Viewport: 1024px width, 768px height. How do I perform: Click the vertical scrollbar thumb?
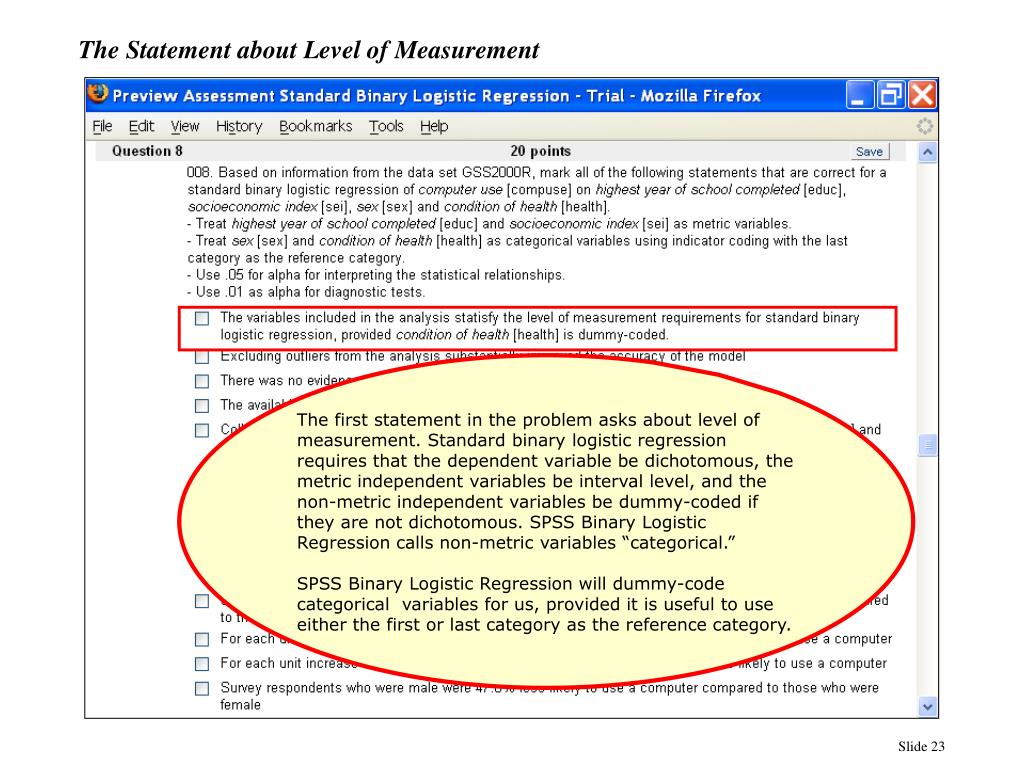point(927,445)
